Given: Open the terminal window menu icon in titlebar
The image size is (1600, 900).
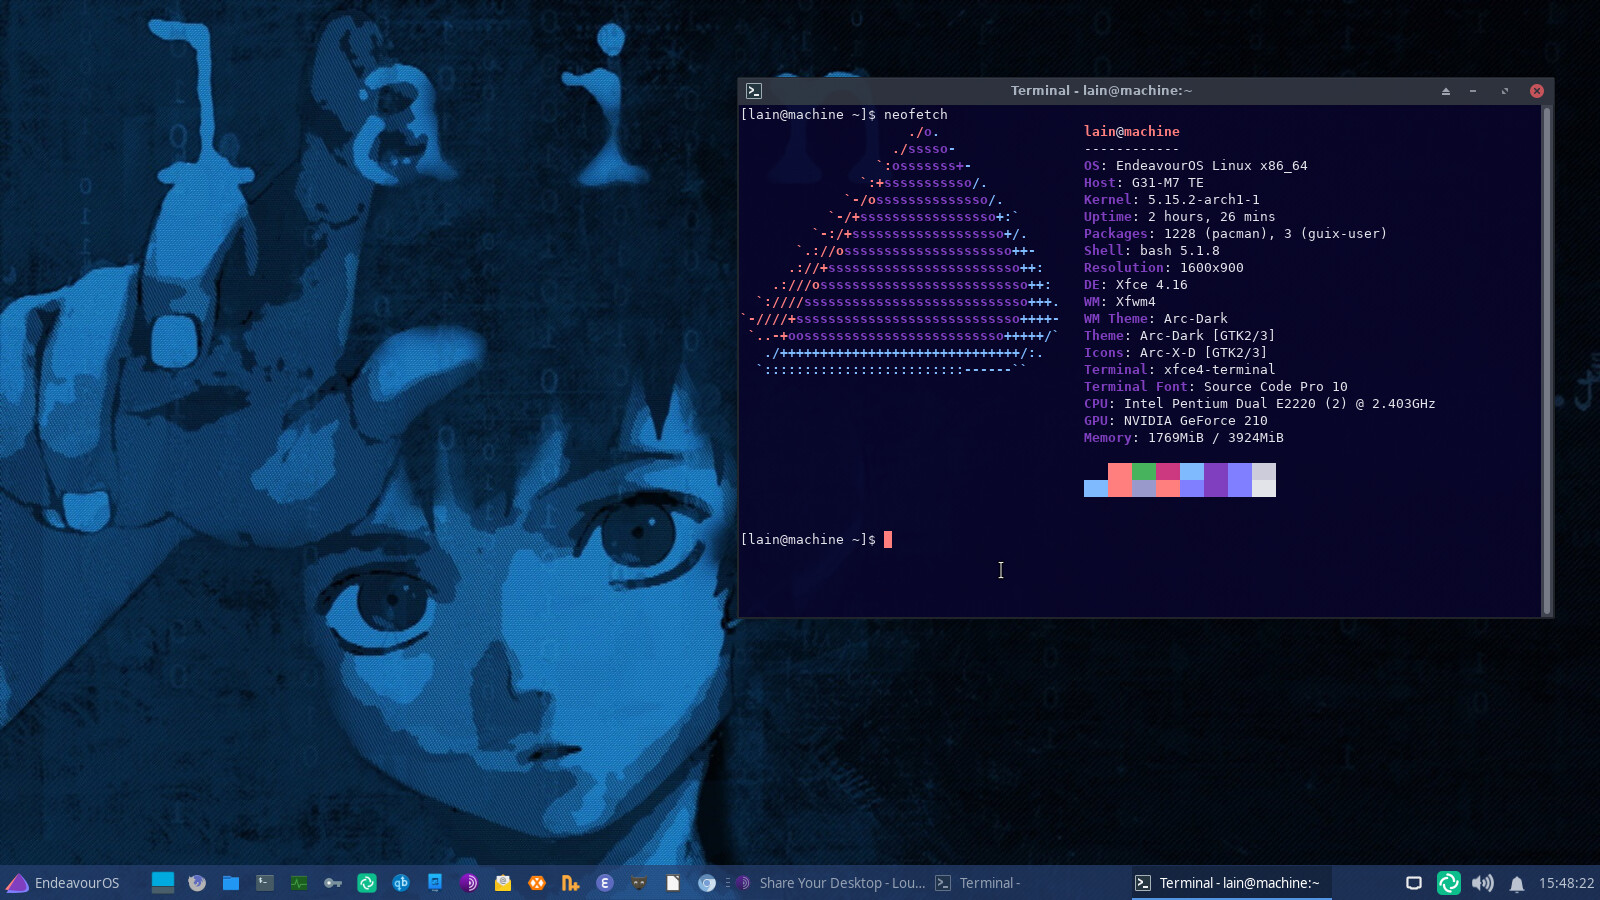Looking at the screenshot, I should pyautogui.click(x=754, y=91).
